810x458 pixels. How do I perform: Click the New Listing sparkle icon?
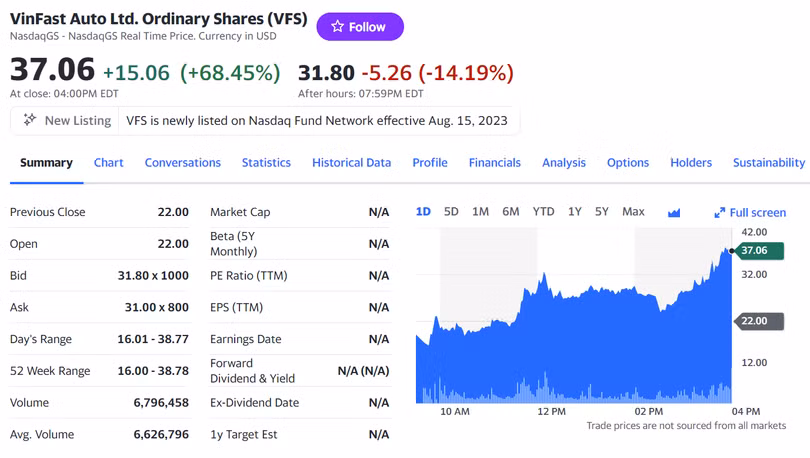(x=30, y=120)
